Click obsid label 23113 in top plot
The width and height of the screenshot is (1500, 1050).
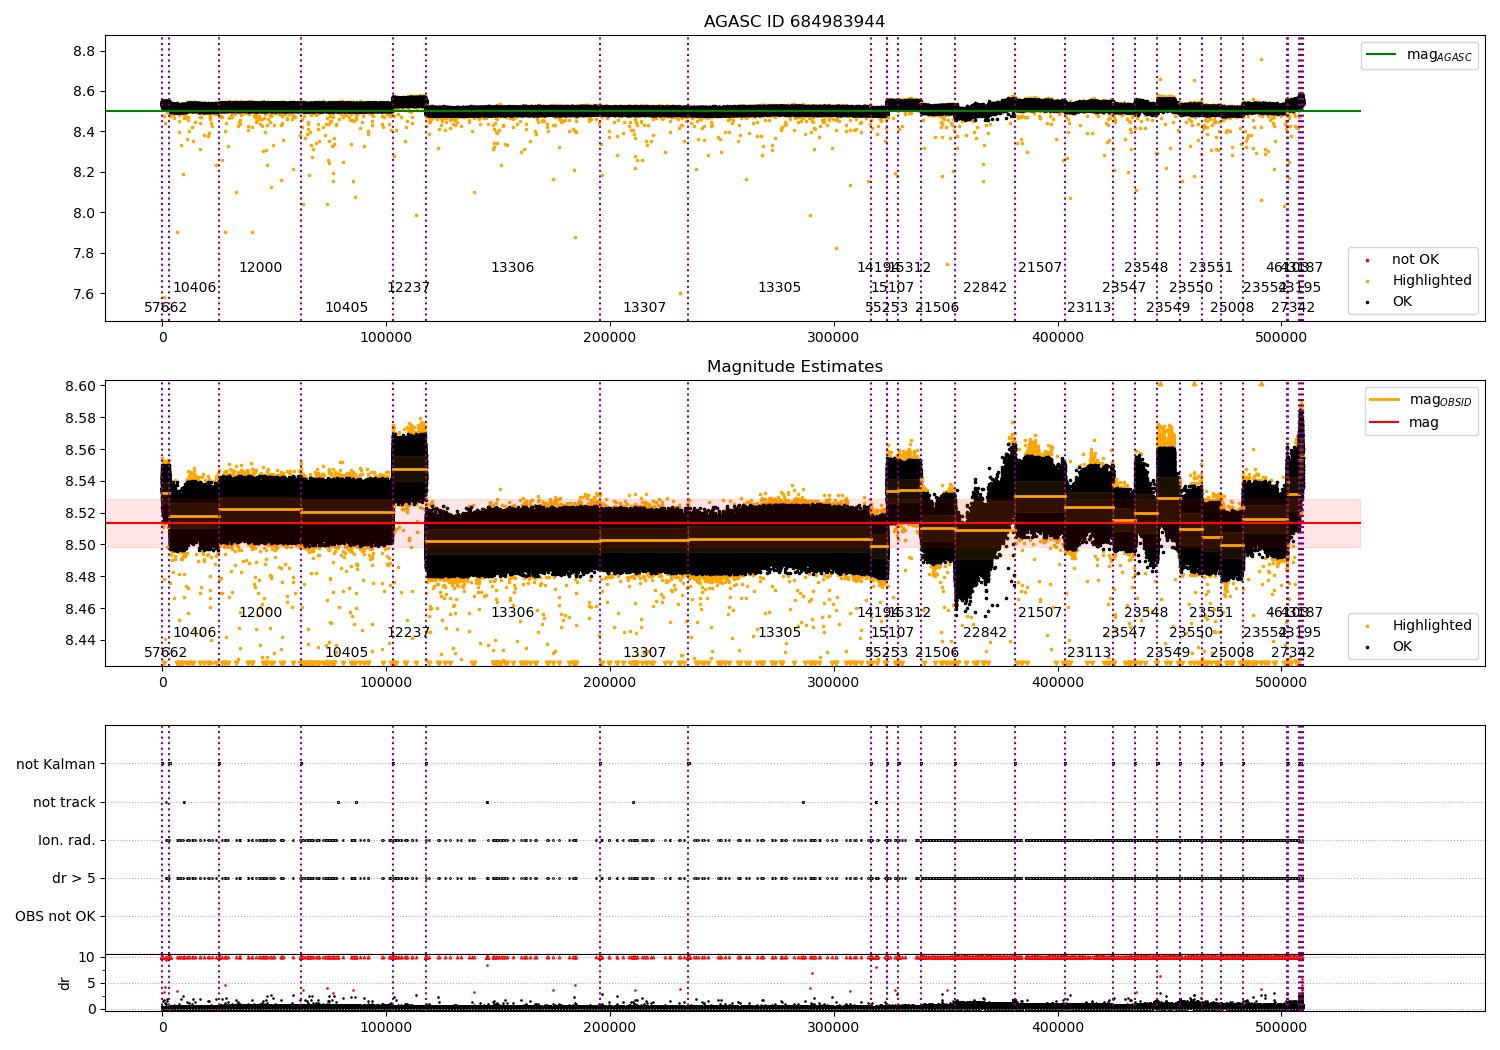[1089, 308]
